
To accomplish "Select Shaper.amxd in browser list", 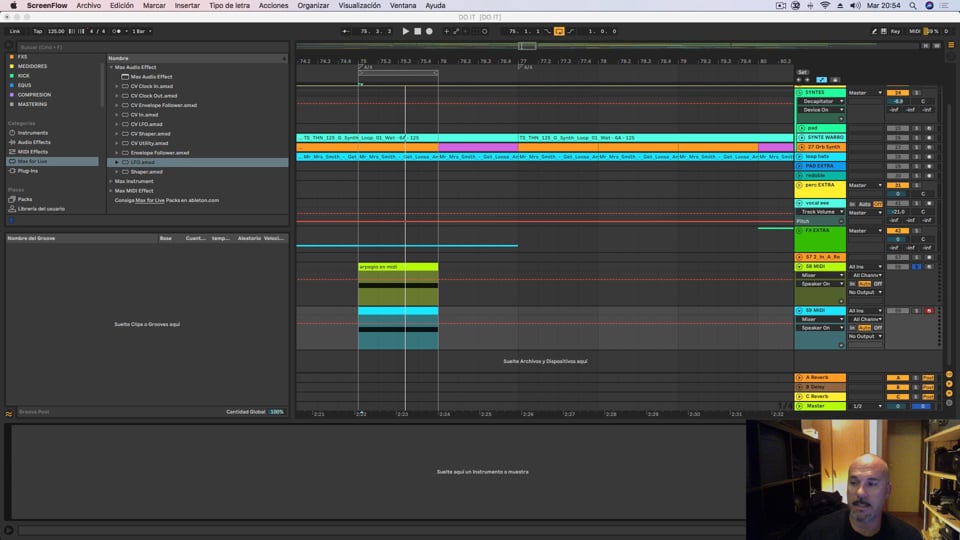I will click(x=146, y=172).
